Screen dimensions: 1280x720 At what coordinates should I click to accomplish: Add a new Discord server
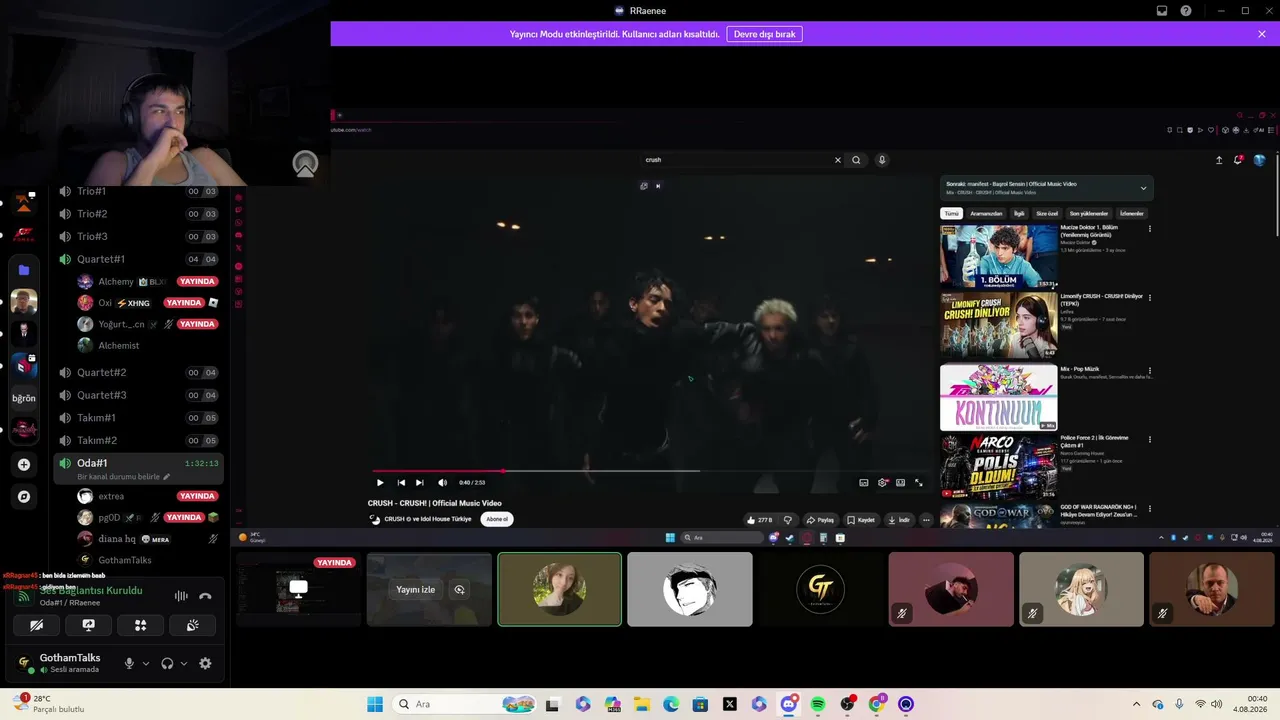pos(24,464)
